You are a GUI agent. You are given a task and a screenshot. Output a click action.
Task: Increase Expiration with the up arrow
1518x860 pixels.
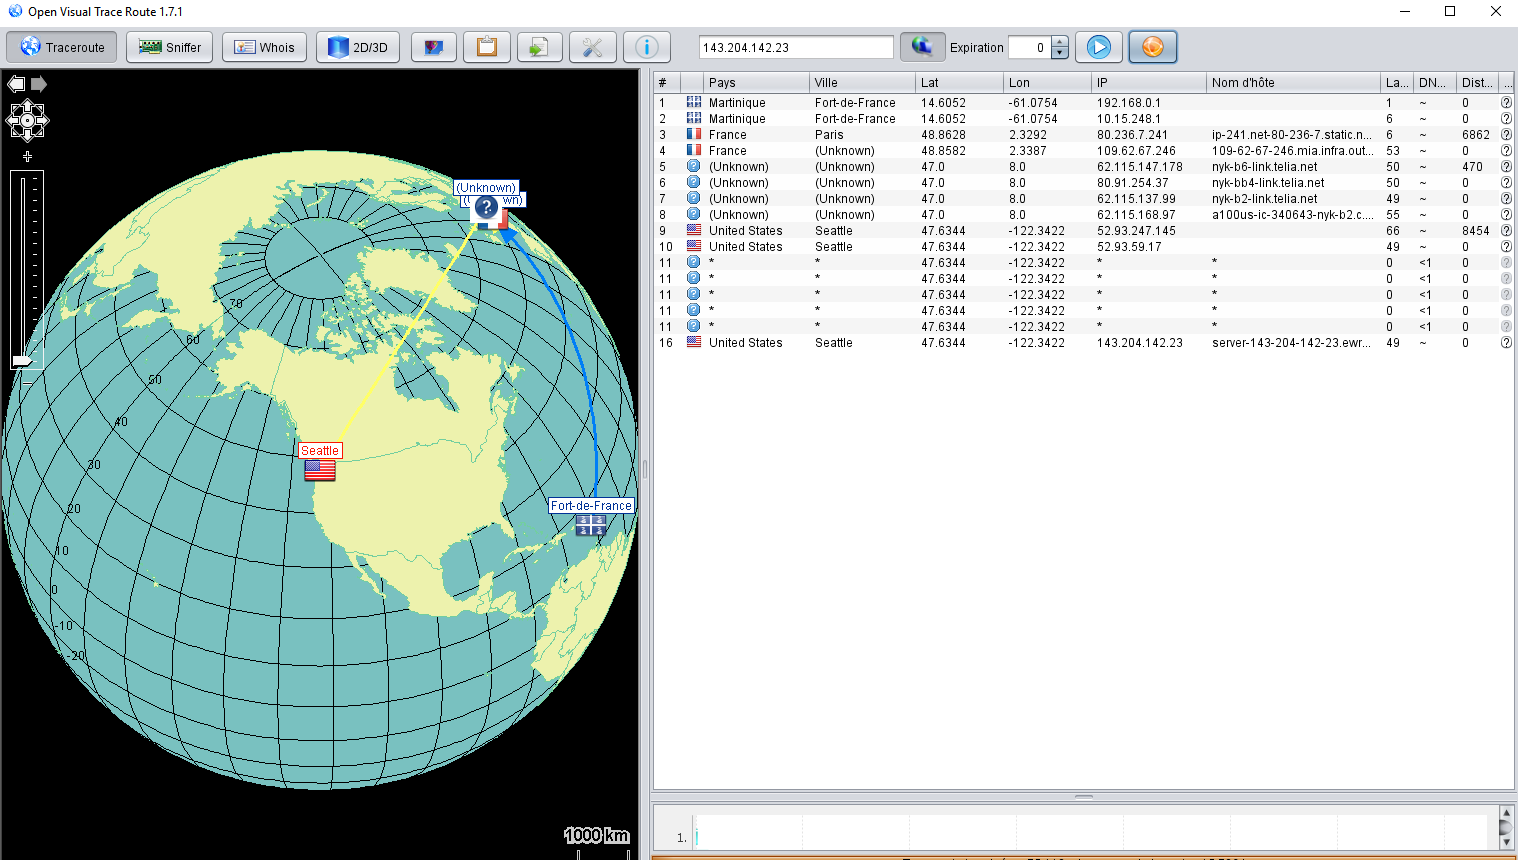pos(1060,42)
